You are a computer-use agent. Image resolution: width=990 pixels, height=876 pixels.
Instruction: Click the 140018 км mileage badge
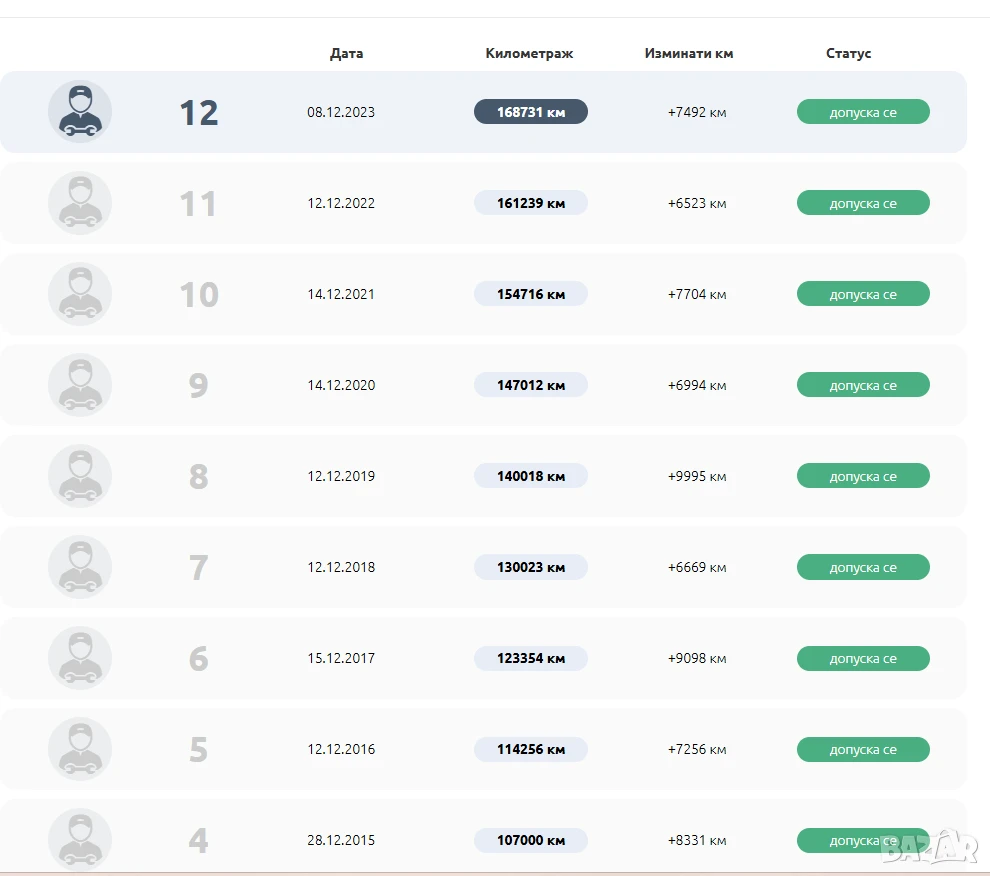pyautogui.click(x=531, y=476)
